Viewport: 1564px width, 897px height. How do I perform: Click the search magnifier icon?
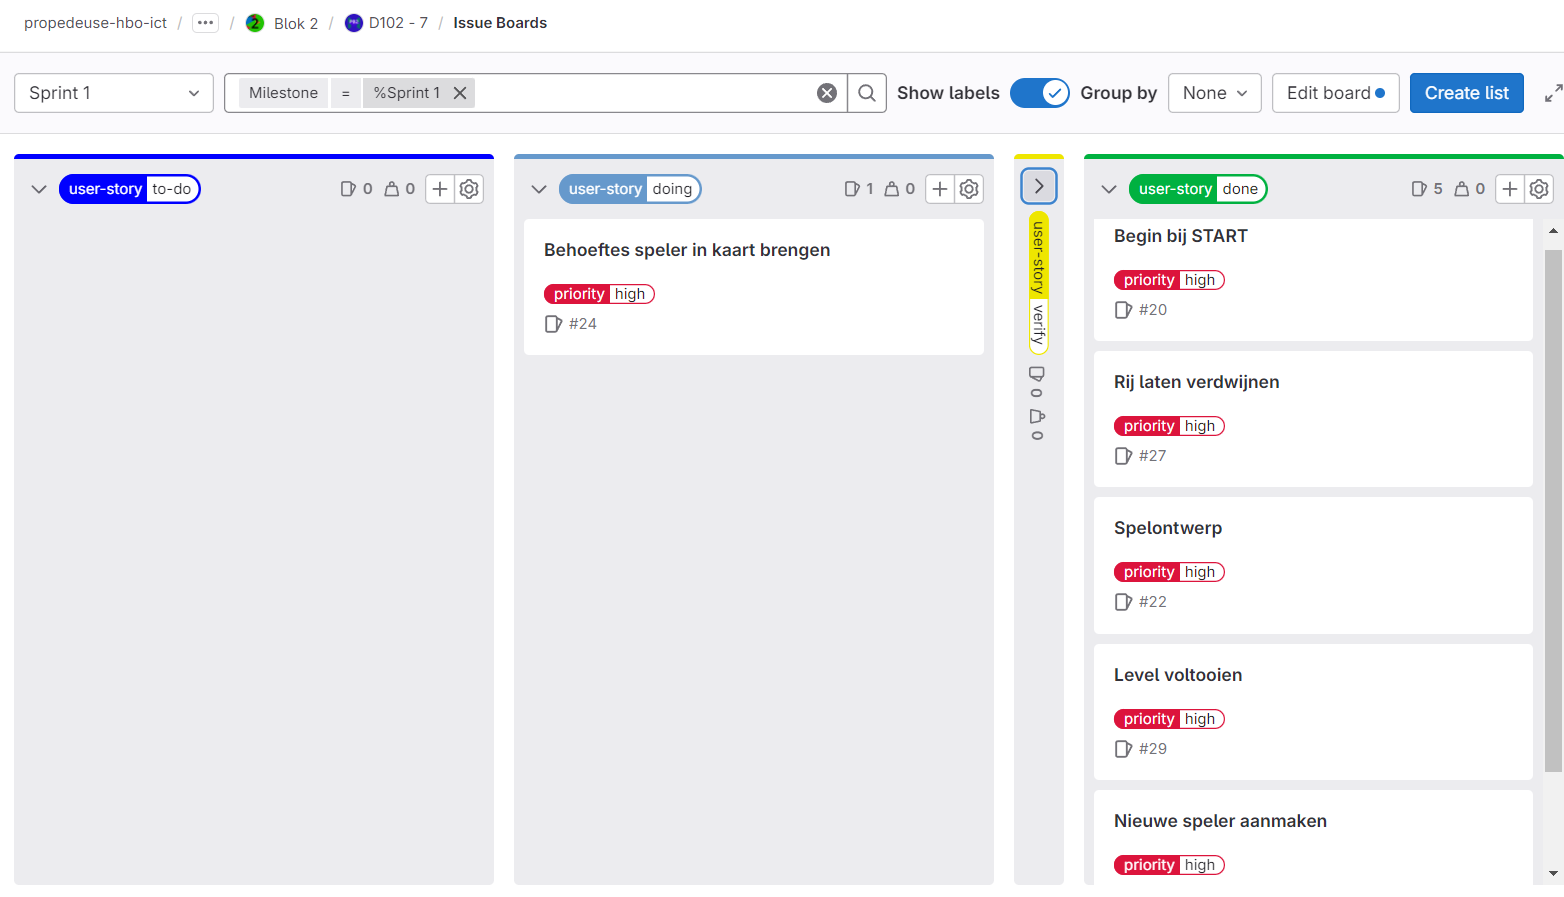pos(867,93)
